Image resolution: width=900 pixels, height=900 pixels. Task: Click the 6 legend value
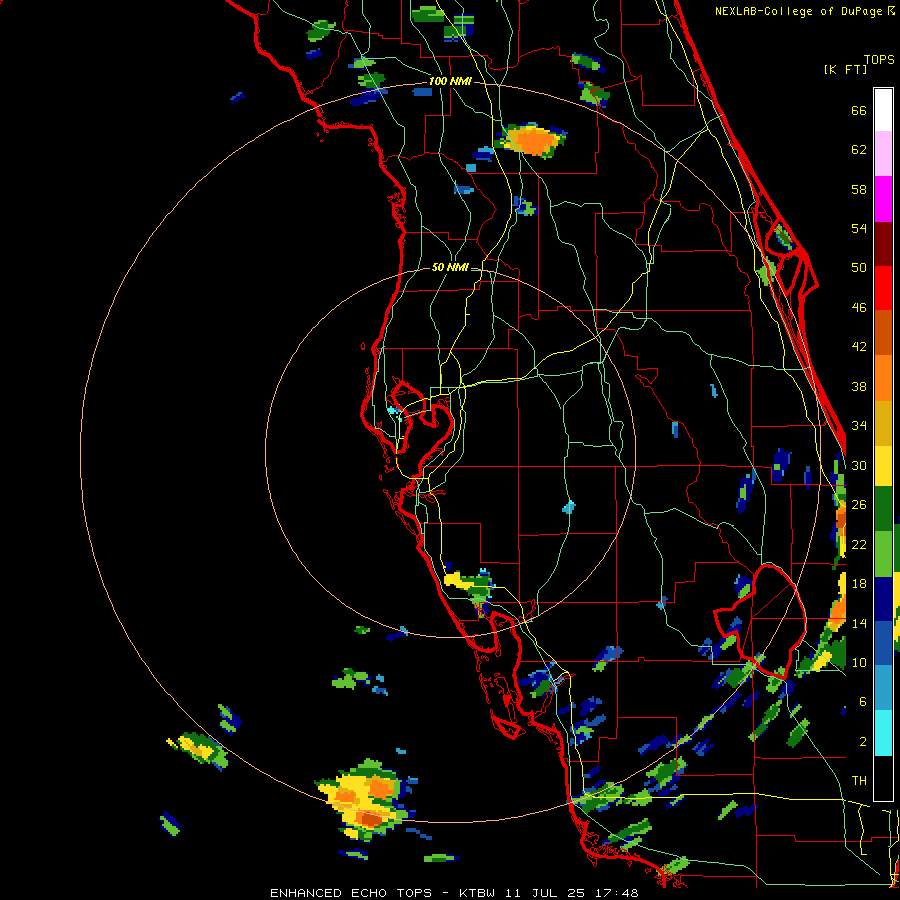863,702
